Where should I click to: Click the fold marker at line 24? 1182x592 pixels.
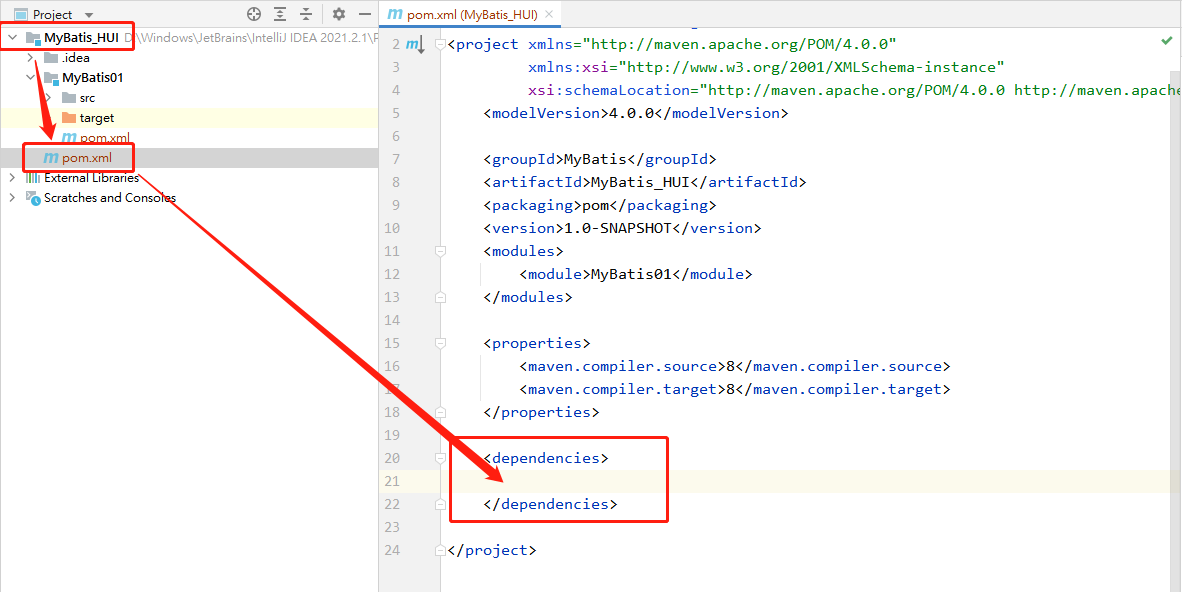pos(441,550)
